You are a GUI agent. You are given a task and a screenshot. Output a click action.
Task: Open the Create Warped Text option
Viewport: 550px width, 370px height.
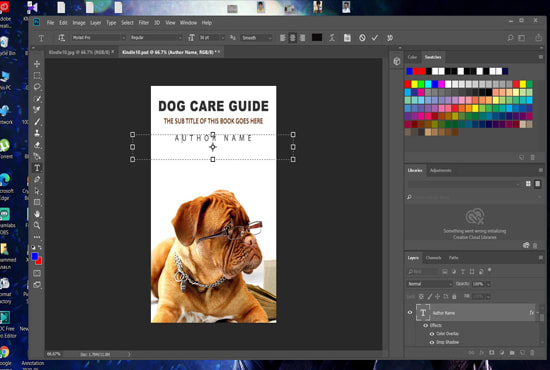point(332,38)
